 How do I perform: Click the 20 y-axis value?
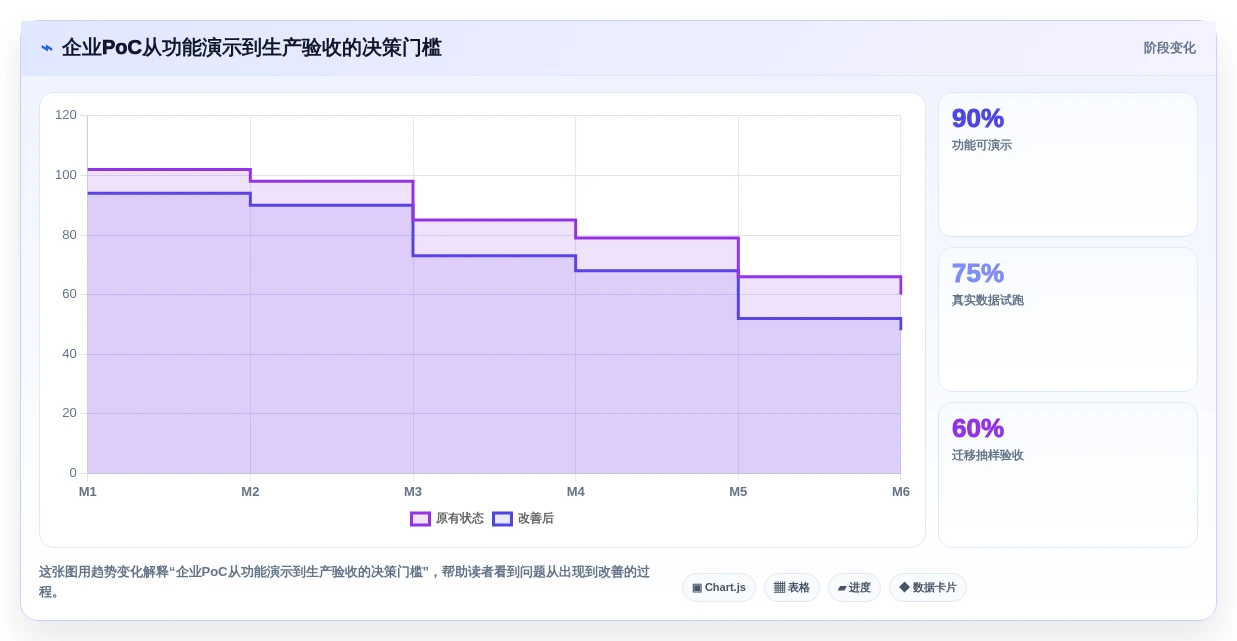click(69, 413)
